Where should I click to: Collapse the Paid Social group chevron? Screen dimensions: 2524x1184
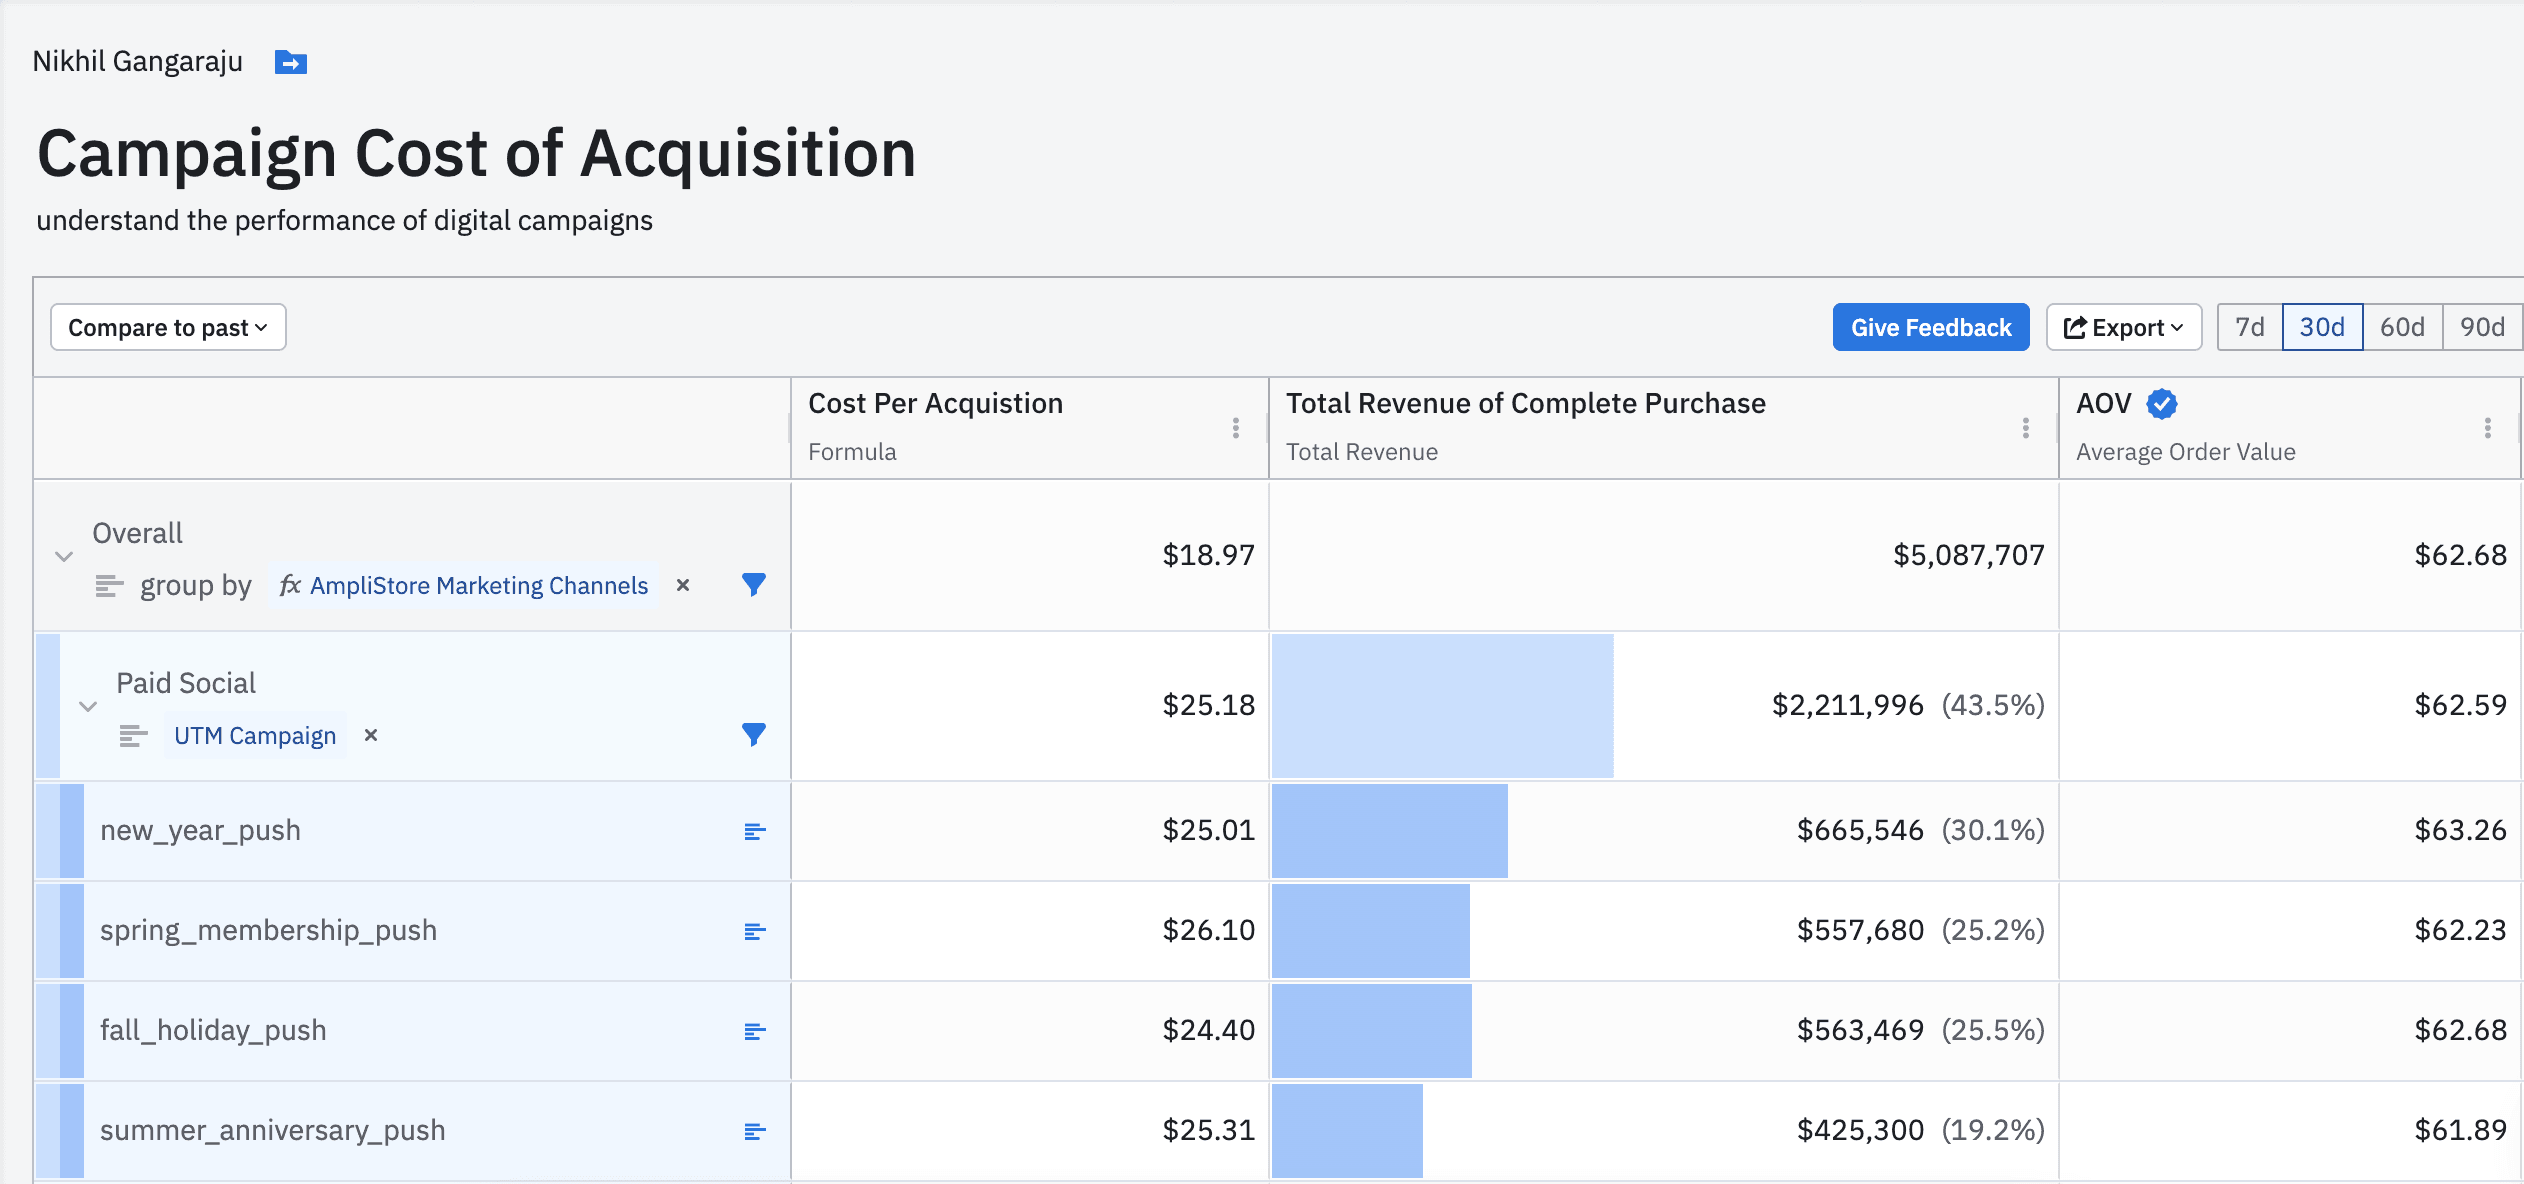[x=88, y=706]
